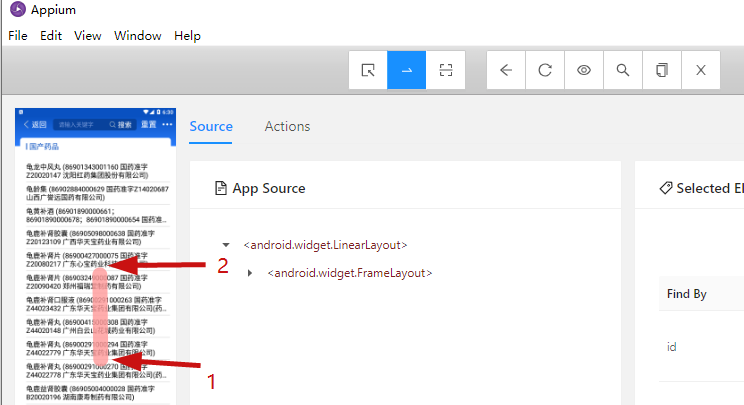Select android.widget.FrameLayout in source tree
The height and width of the screenshot is (405, 744).
[x=350, y=273]
